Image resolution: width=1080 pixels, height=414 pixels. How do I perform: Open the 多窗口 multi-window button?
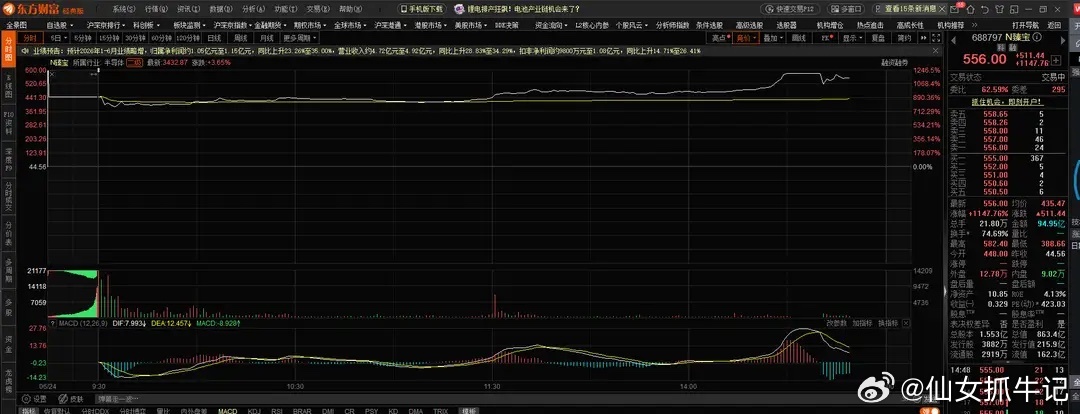click(x=846, y=9)
